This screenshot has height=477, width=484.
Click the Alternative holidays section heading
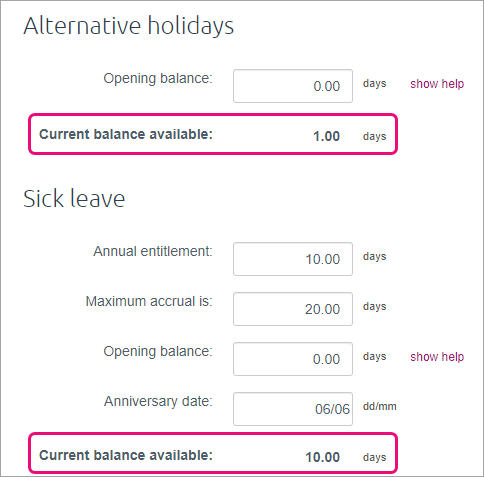tap(129, 26)
